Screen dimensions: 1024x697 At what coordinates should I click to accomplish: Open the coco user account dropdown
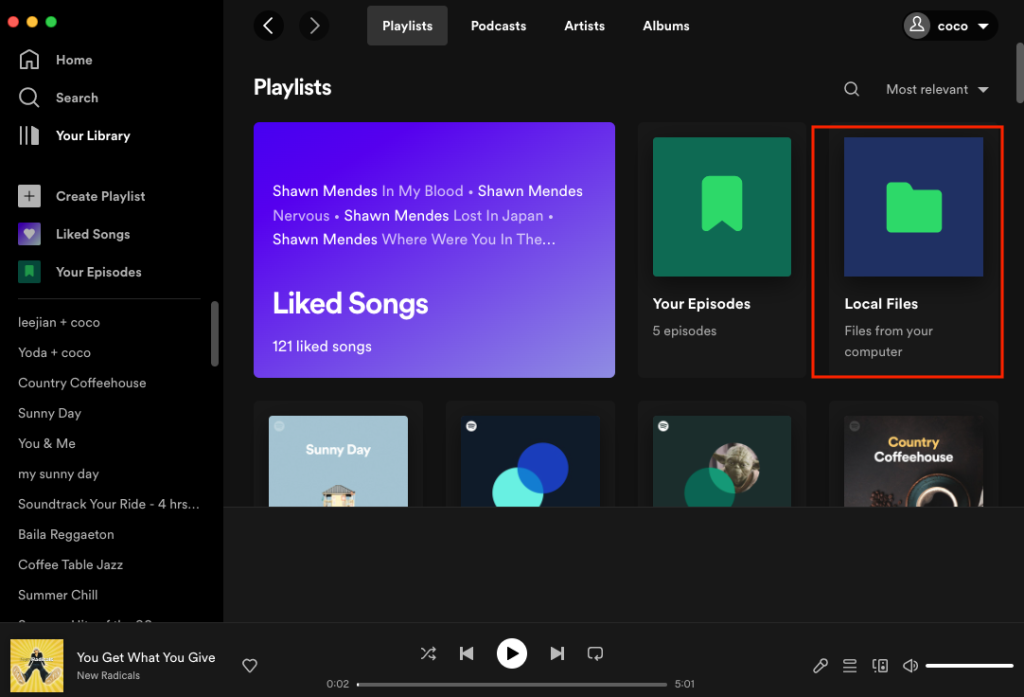(x=950, y=26)
